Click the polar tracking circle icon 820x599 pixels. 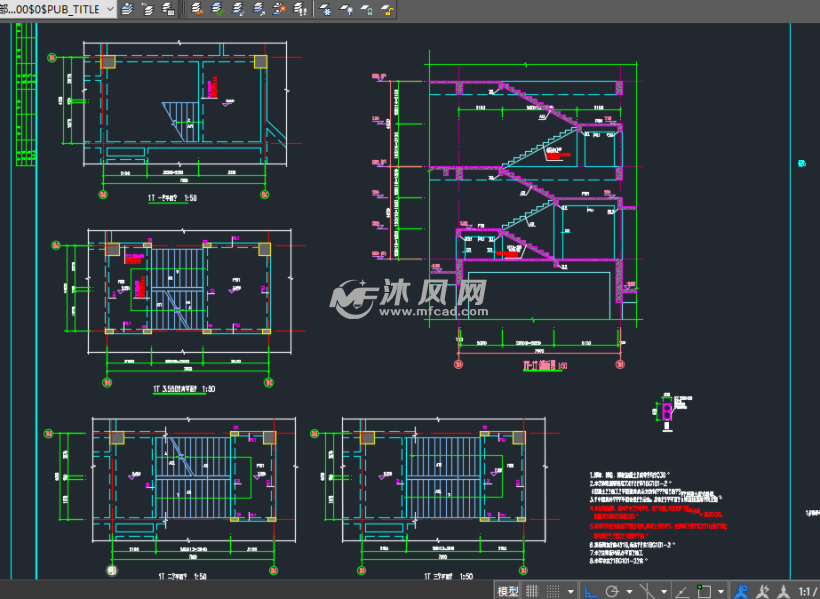pyautogui.click(x=612, y=591)
